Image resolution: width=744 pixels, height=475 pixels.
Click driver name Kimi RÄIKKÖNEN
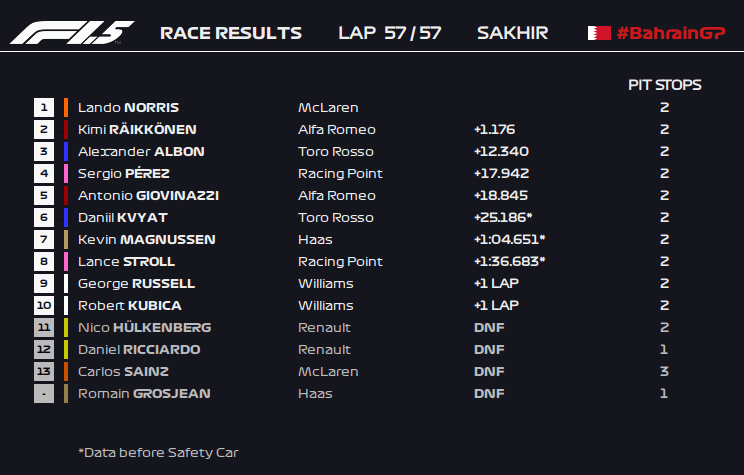tap(137, 129)
